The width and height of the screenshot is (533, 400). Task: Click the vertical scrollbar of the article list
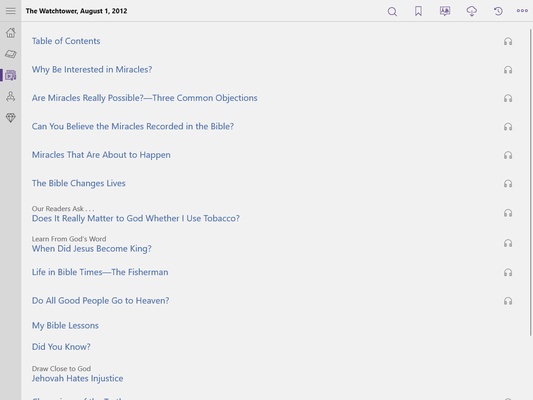(530, 183)
